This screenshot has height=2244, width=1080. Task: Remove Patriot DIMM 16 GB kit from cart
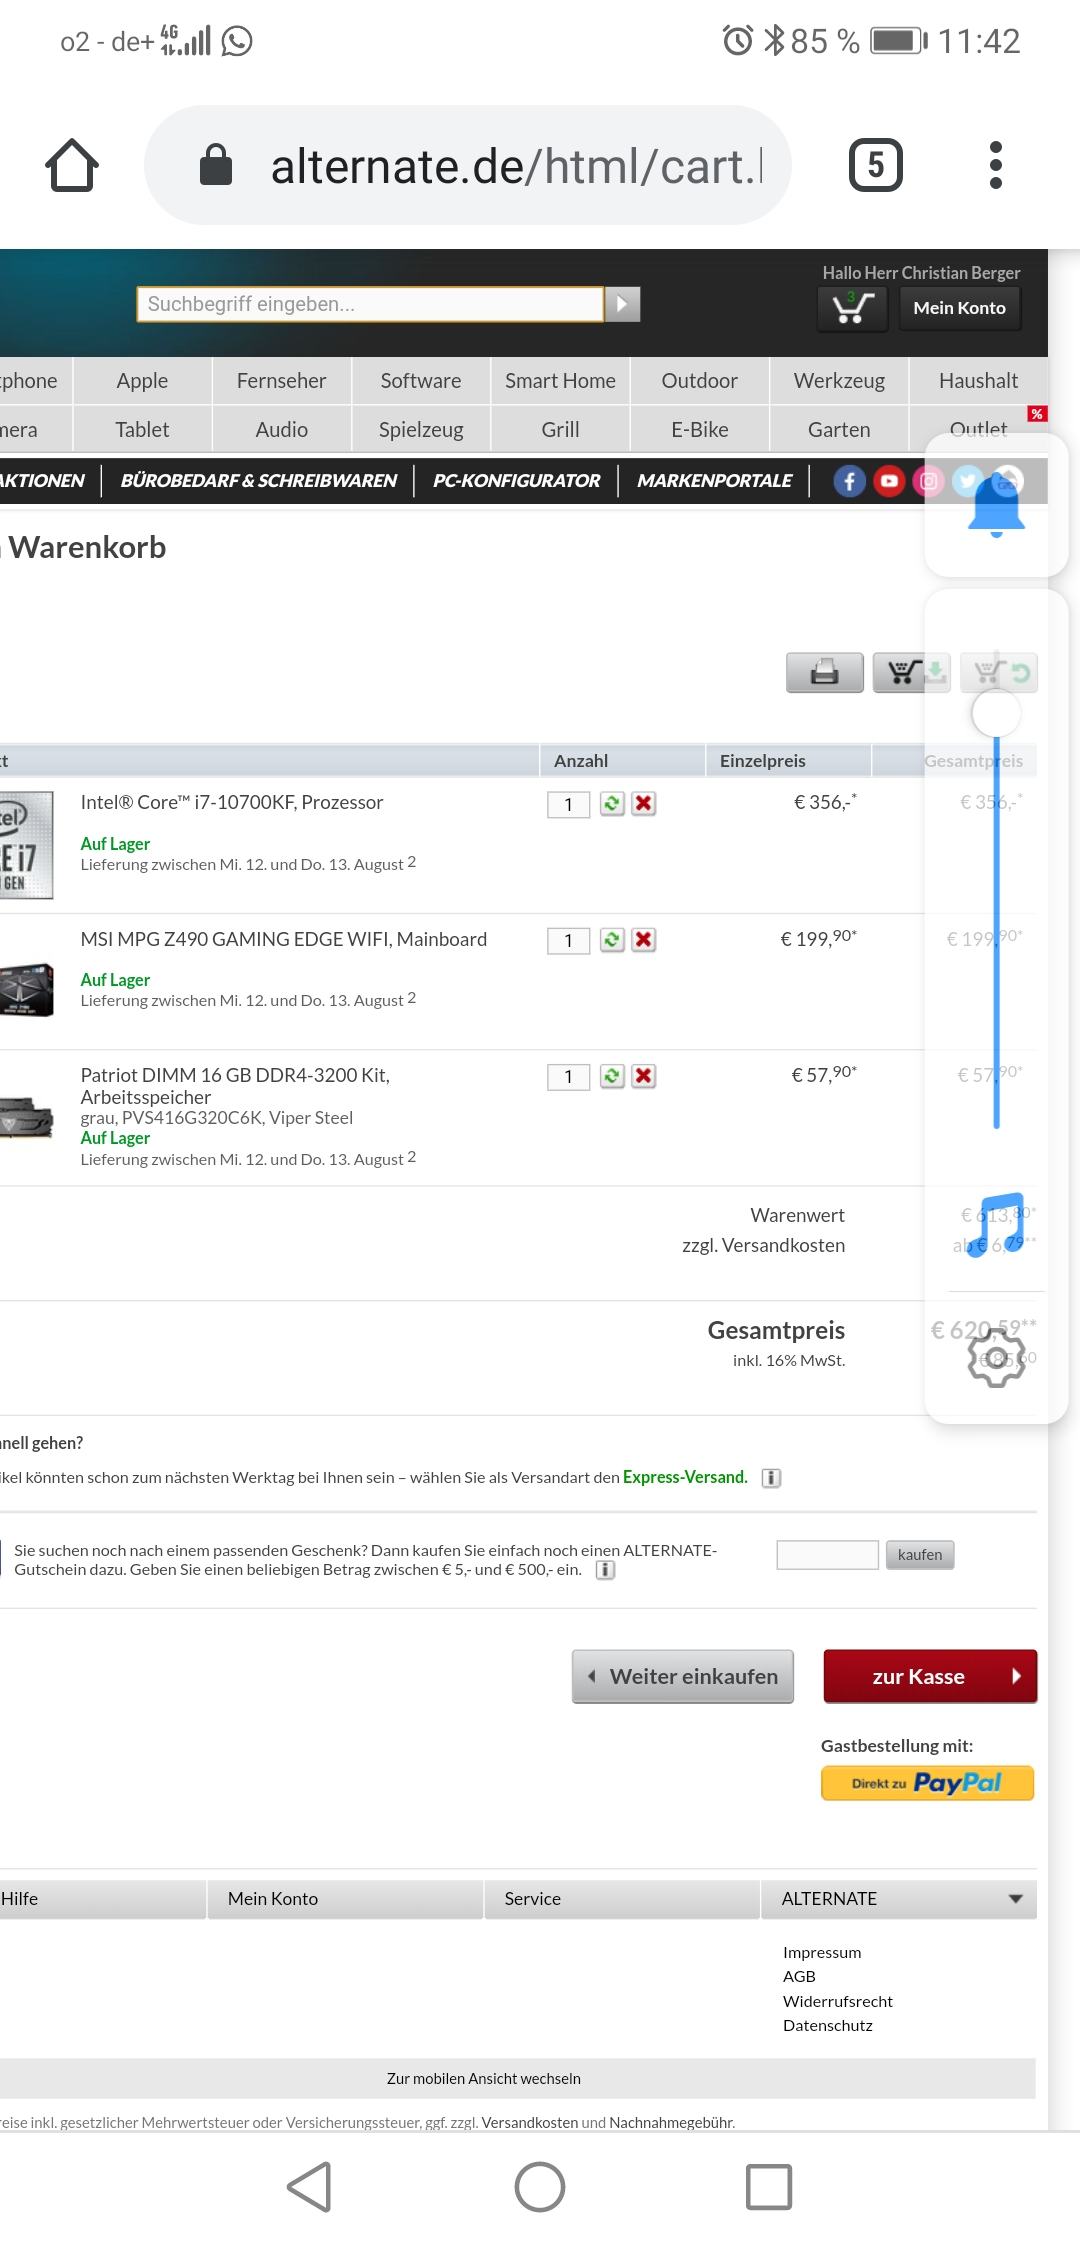[644, 1076]
